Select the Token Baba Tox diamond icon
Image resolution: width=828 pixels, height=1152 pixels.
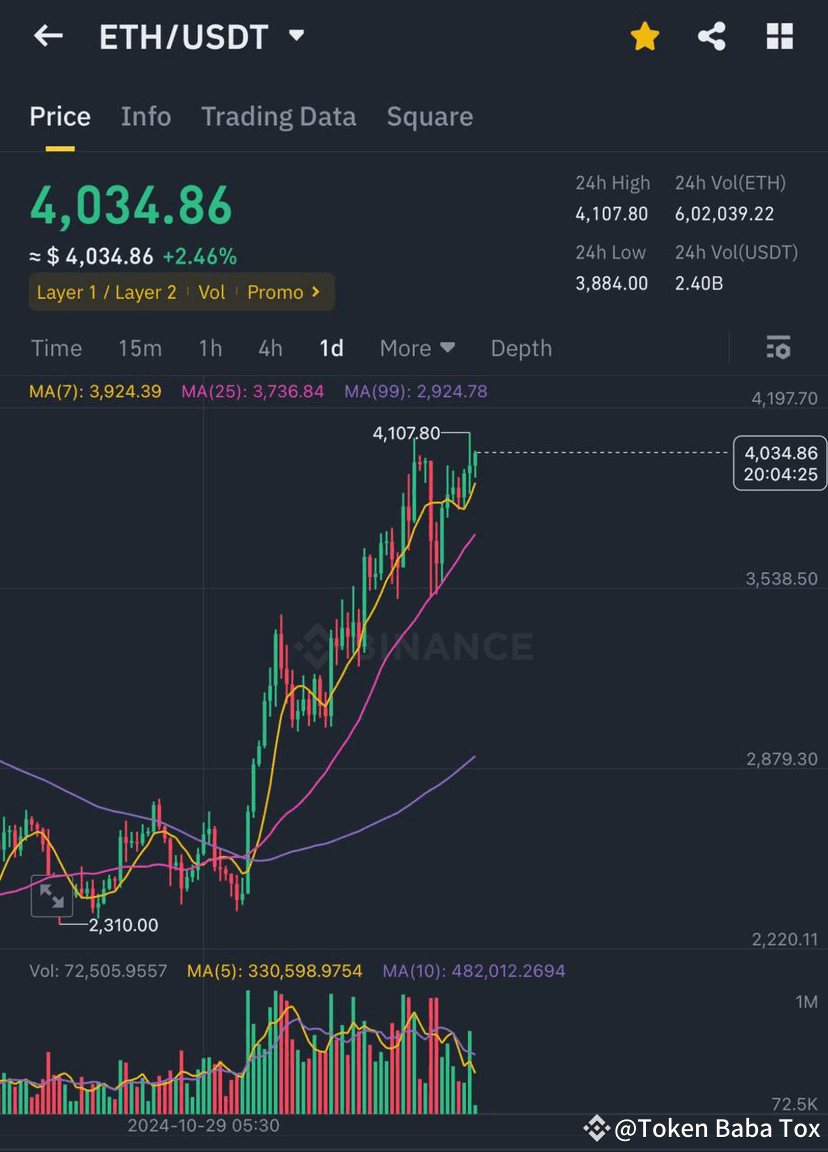597,1128
